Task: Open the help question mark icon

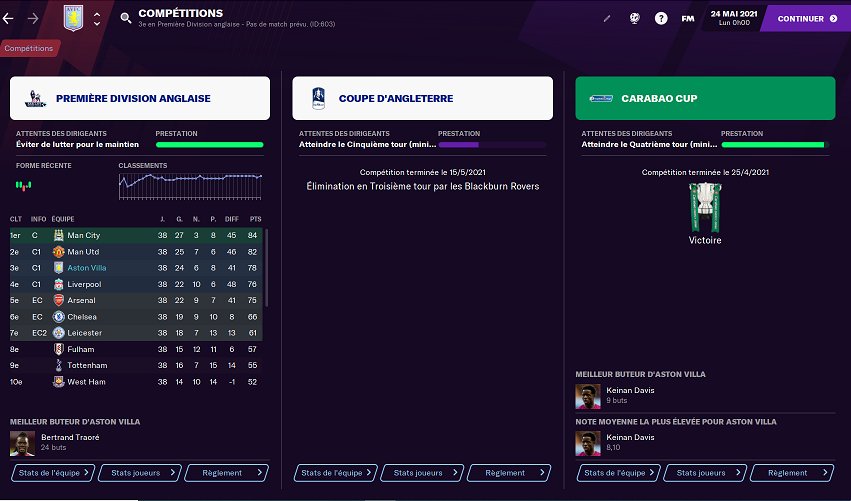Action: (661, 18)
